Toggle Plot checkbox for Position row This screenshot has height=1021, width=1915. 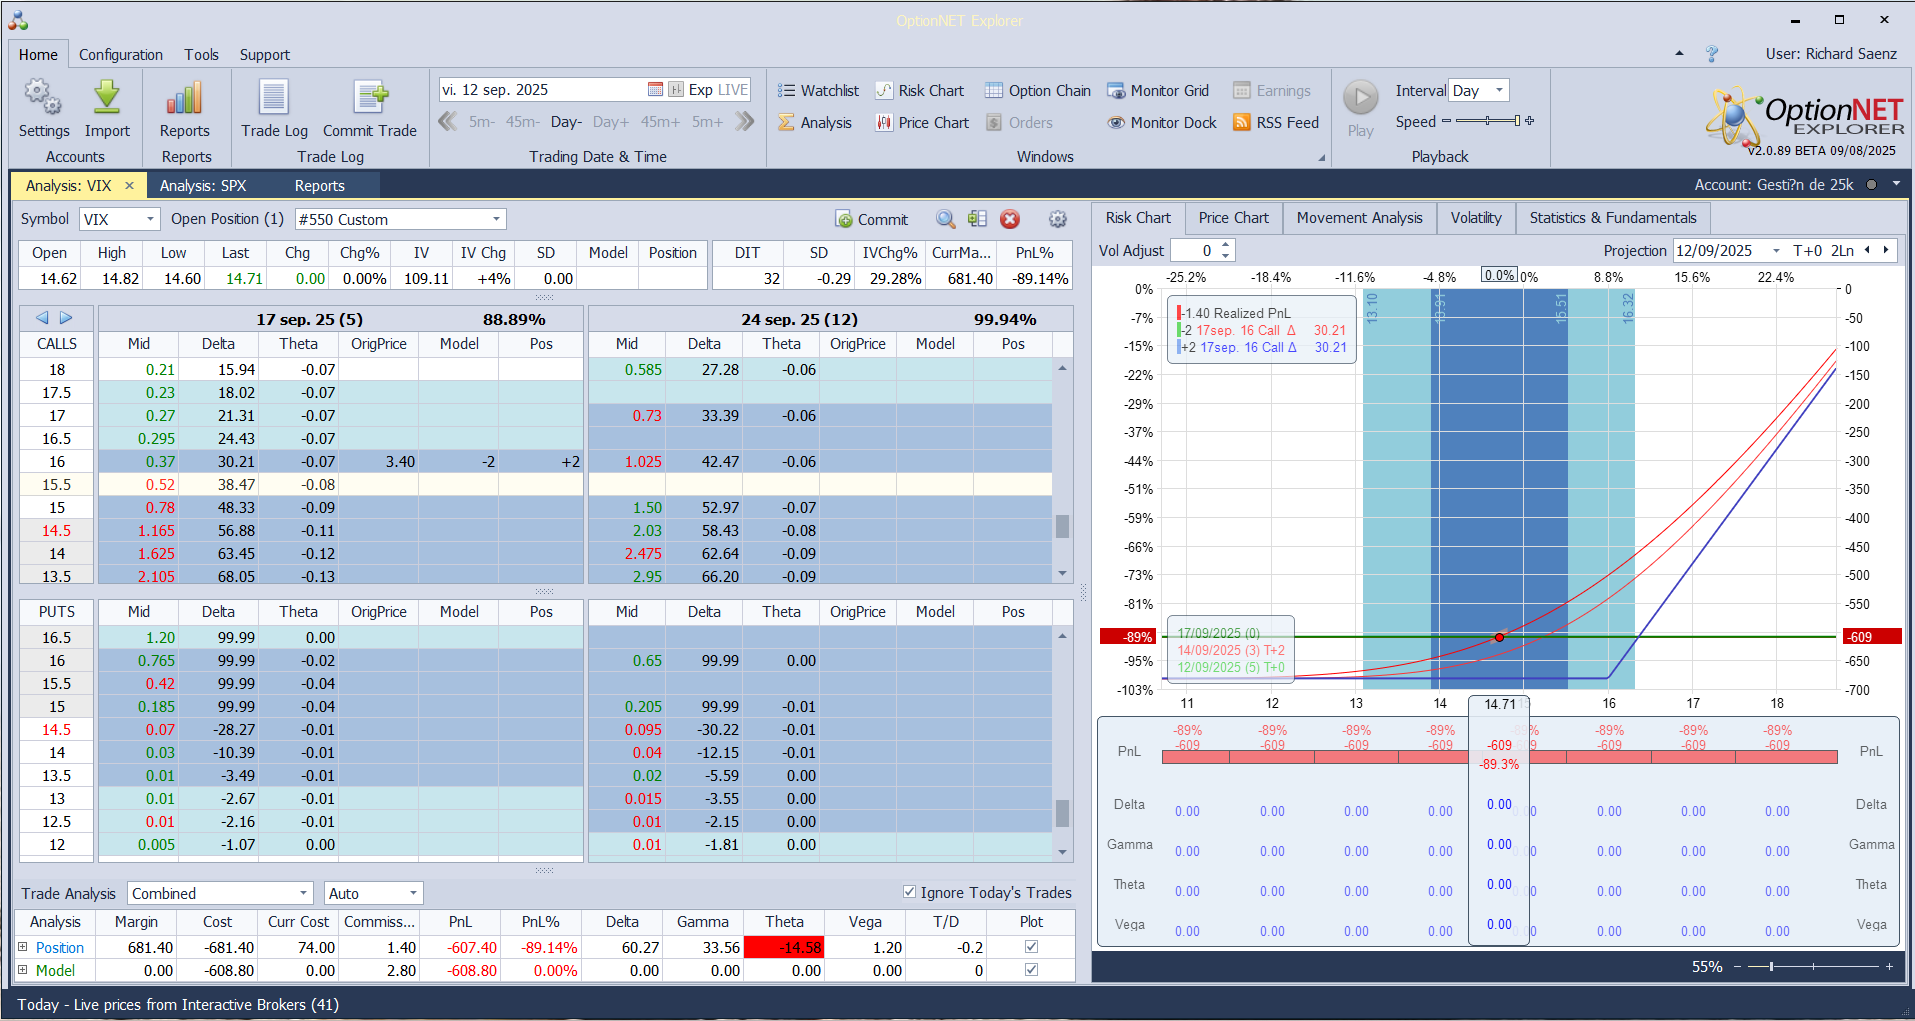click(1031, 946)
